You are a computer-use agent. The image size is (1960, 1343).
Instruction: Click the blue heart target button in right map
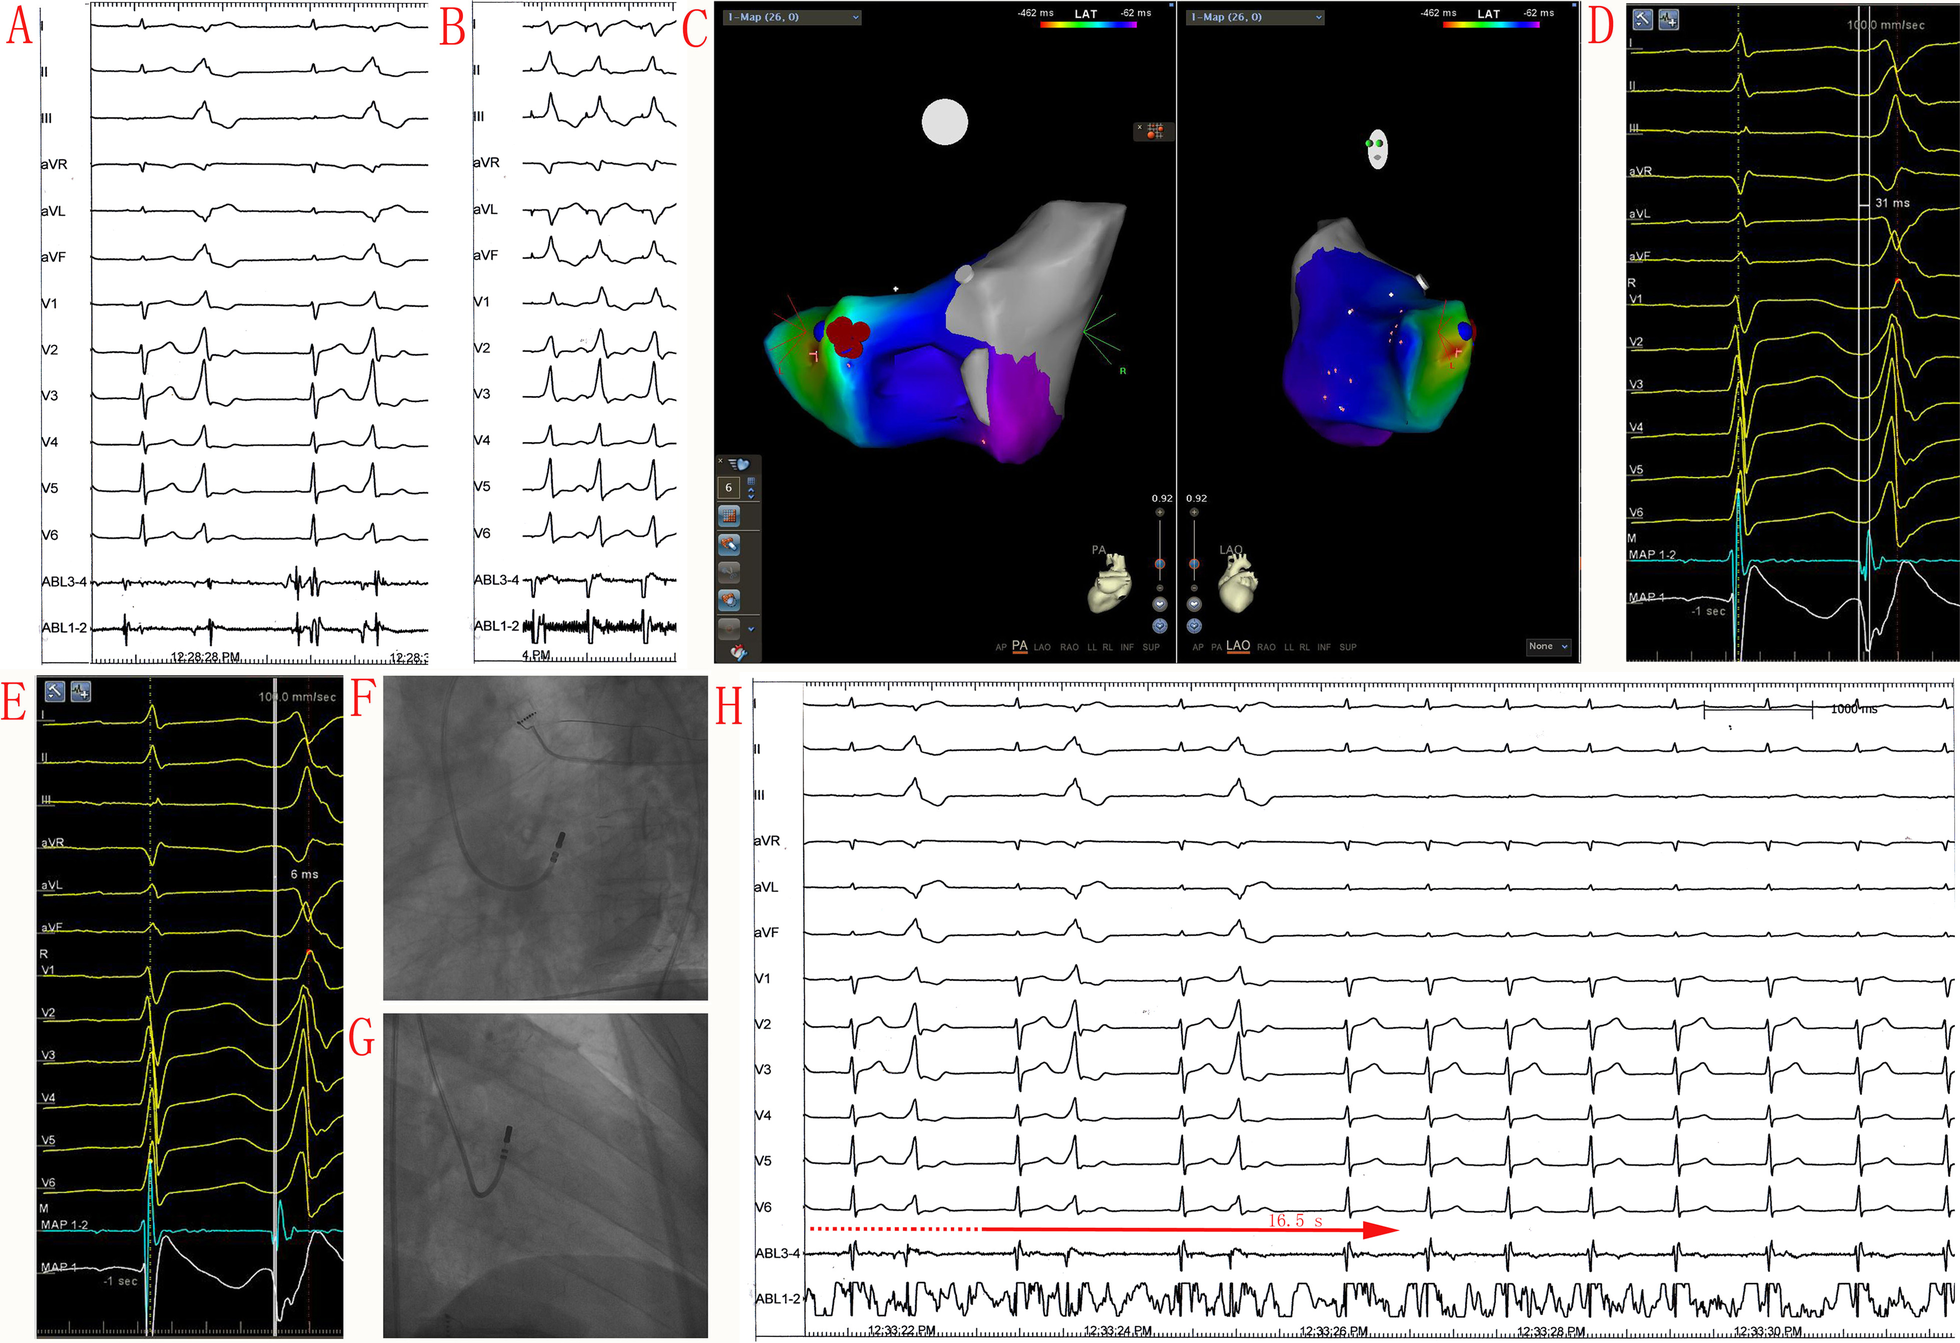click(x=1194, y=626)
